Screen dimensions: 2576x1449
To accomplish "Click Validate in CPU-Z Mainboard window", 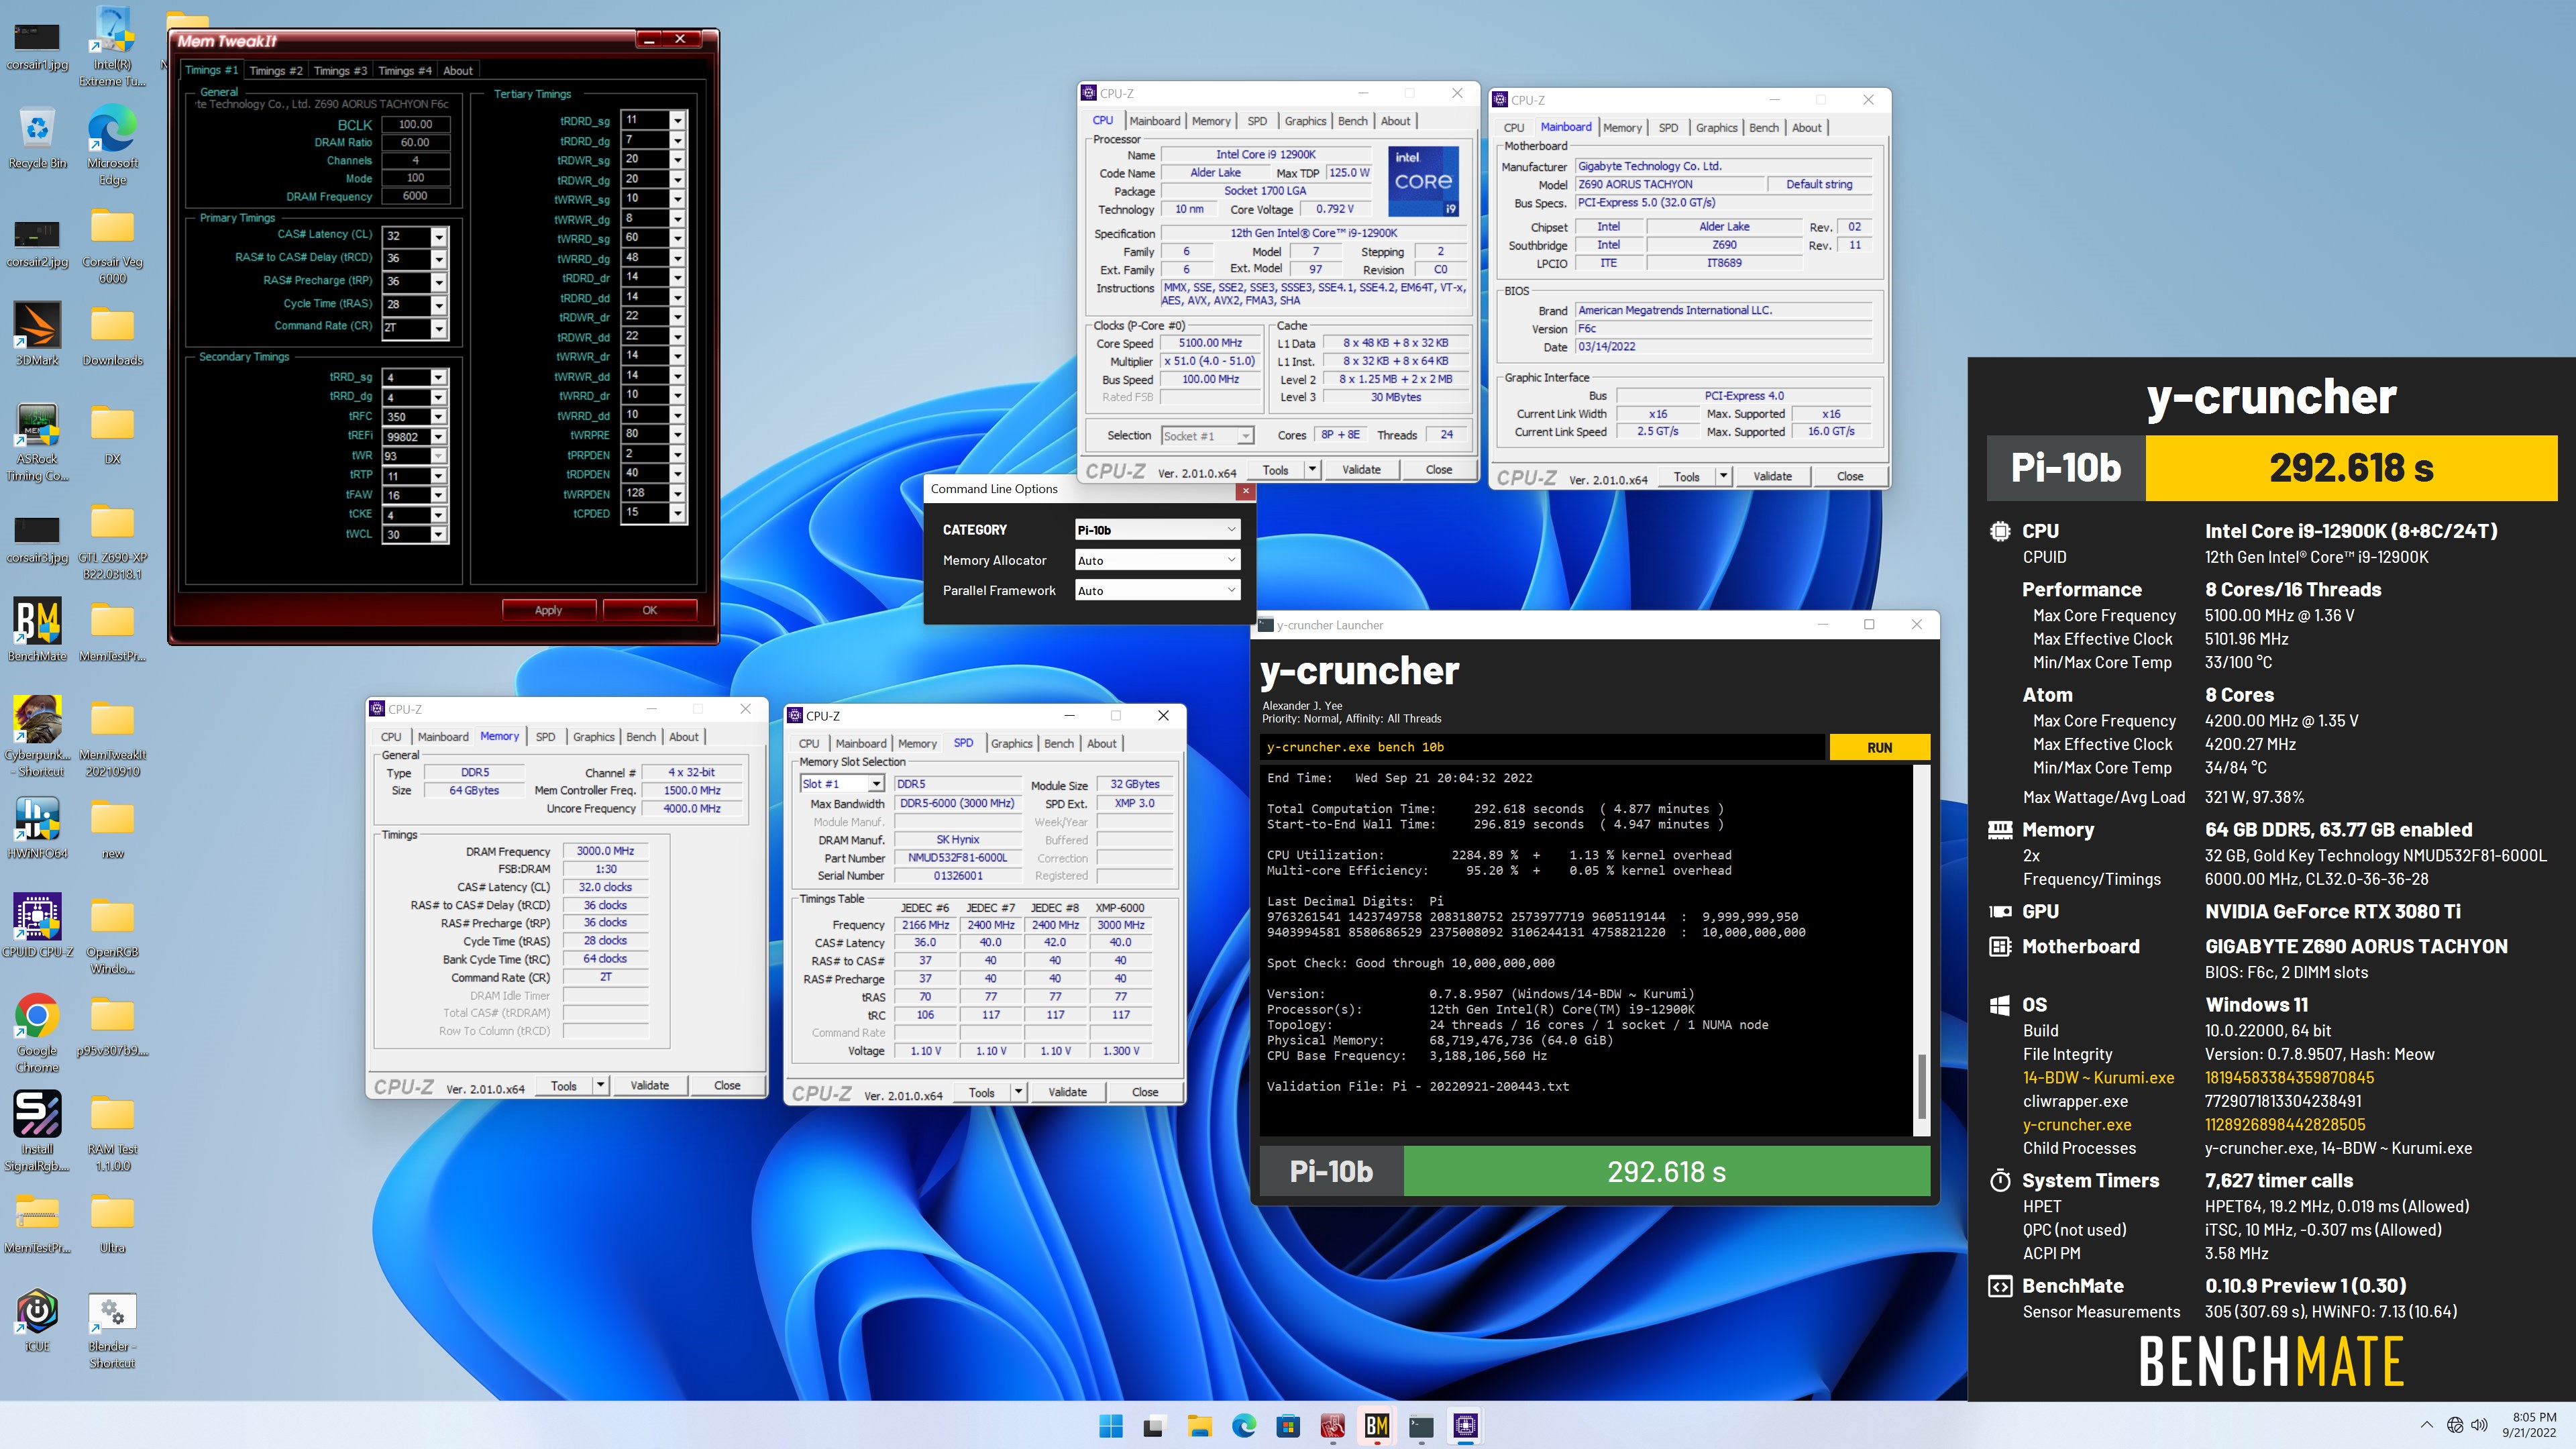I will click(x=1772, y=477).
